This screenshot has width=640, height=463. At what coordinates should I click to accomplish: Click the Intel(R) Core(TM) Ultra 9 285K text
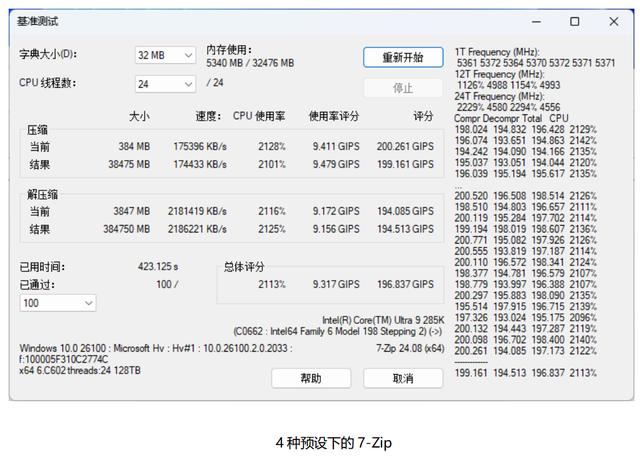tap(383, 320)
